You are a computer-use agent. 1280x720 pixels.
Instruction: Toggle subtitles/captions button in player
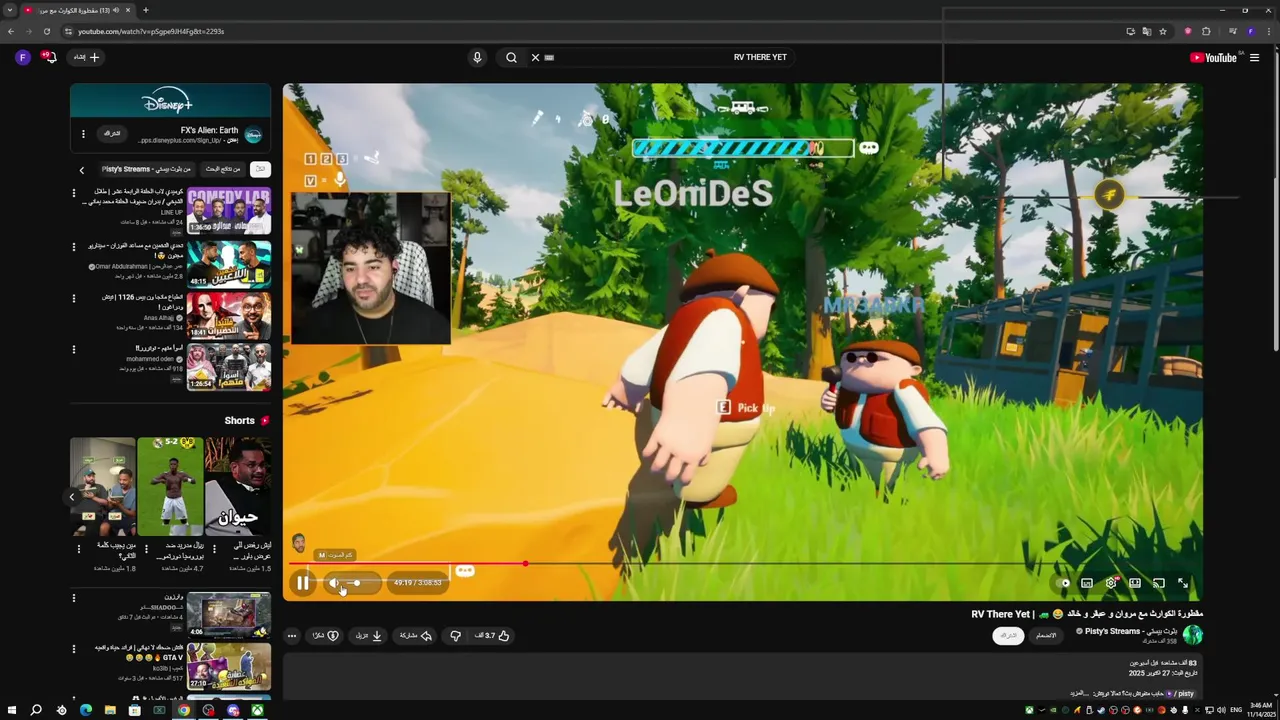[x=1087, y=583]
